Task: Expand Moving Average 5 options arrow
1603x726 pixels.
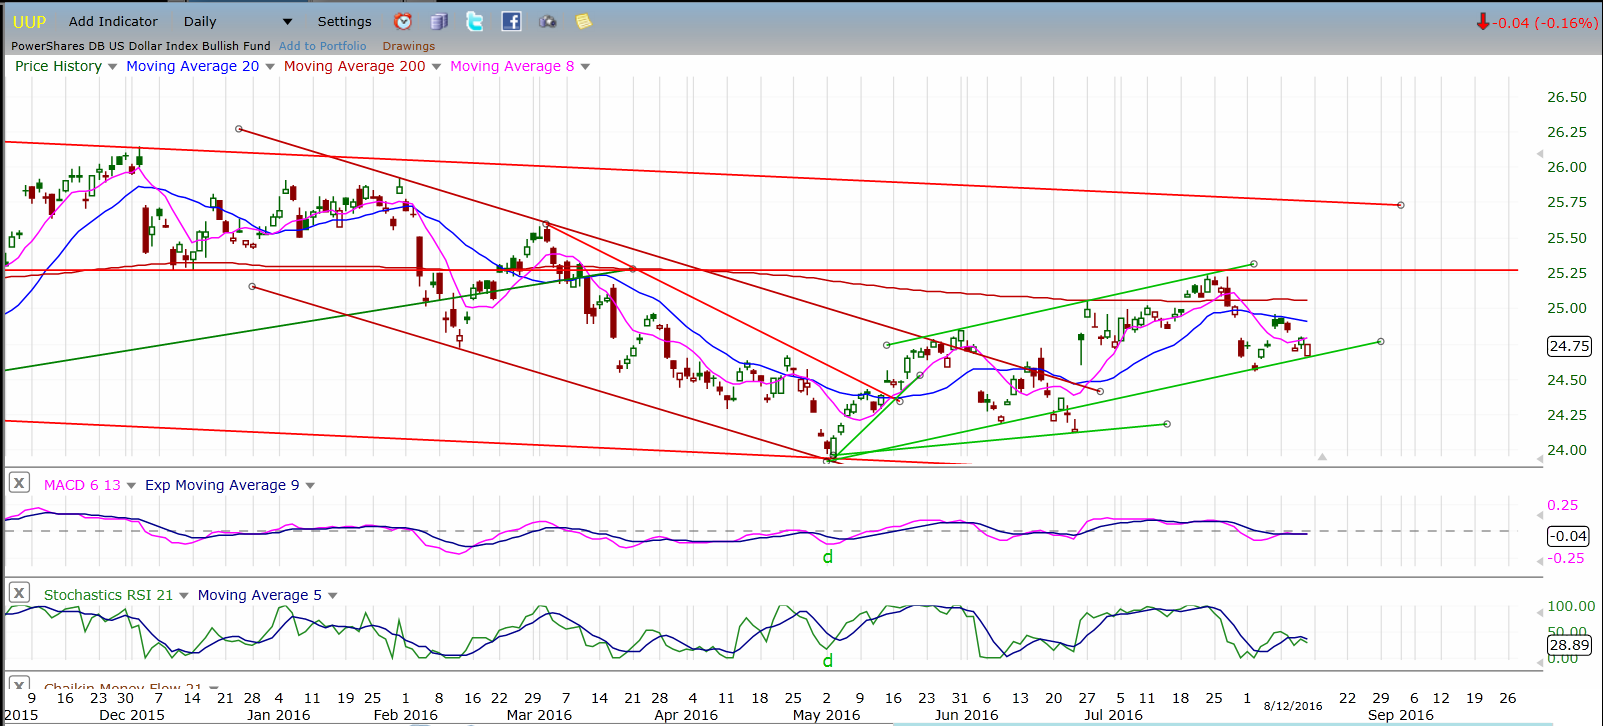Action: [x=333, y=596]
